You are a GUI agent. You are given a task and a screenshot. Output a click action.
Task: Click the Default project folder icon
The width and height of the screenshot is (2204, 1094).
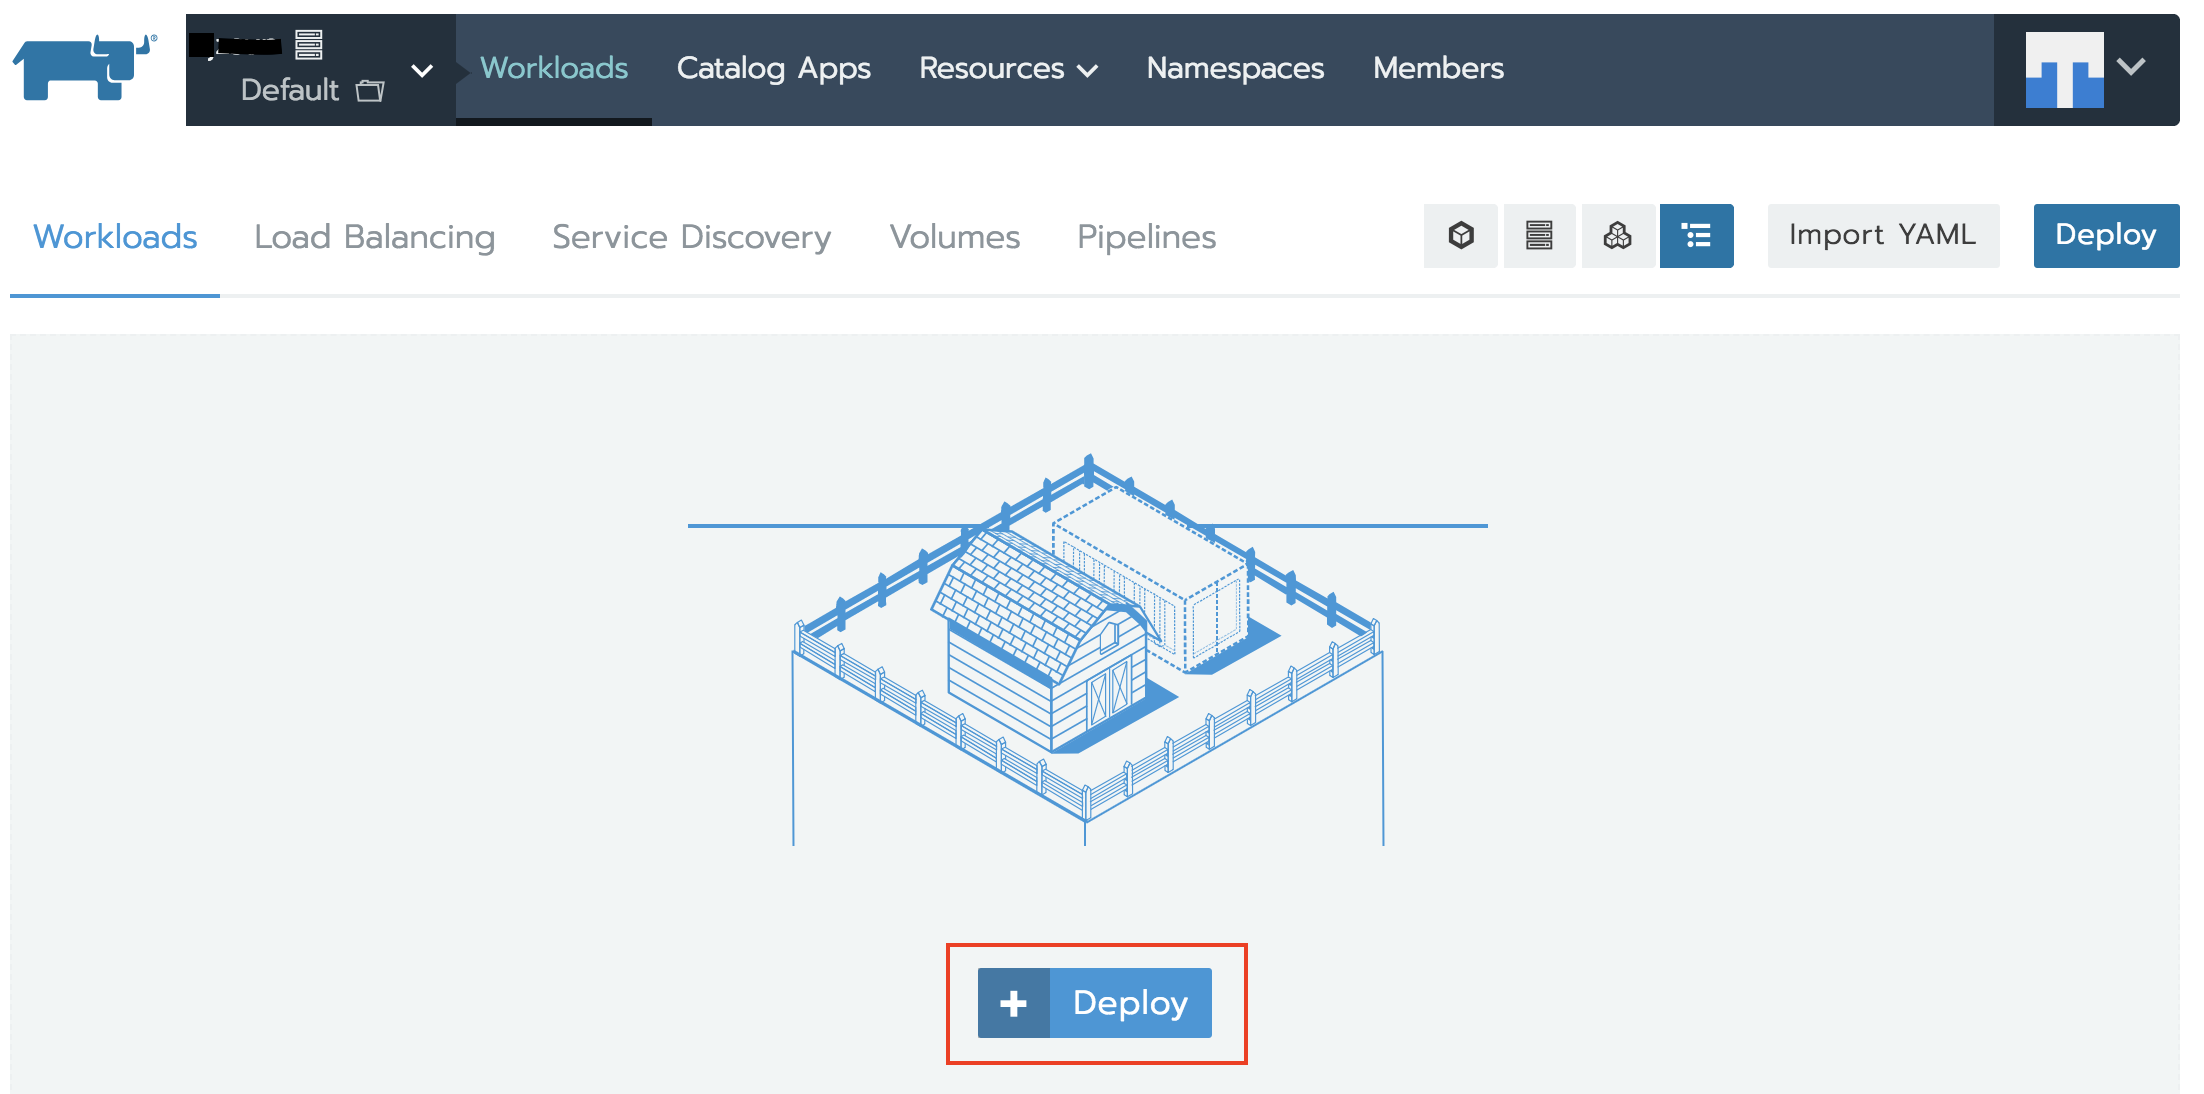(370, 91)
